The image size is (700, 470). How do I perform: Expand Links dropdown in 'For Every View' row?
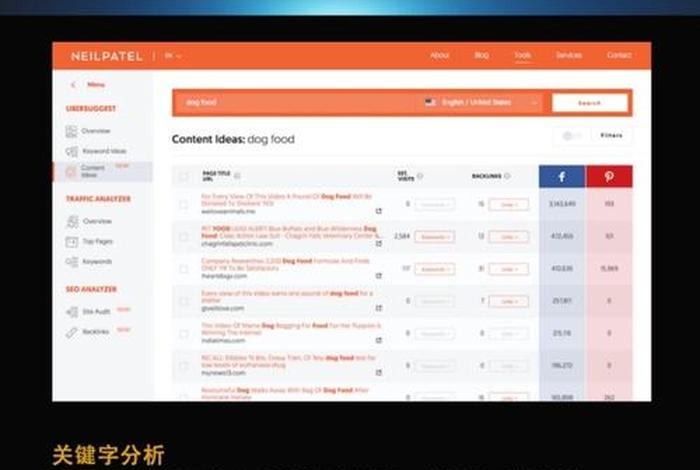coord(509,204)
